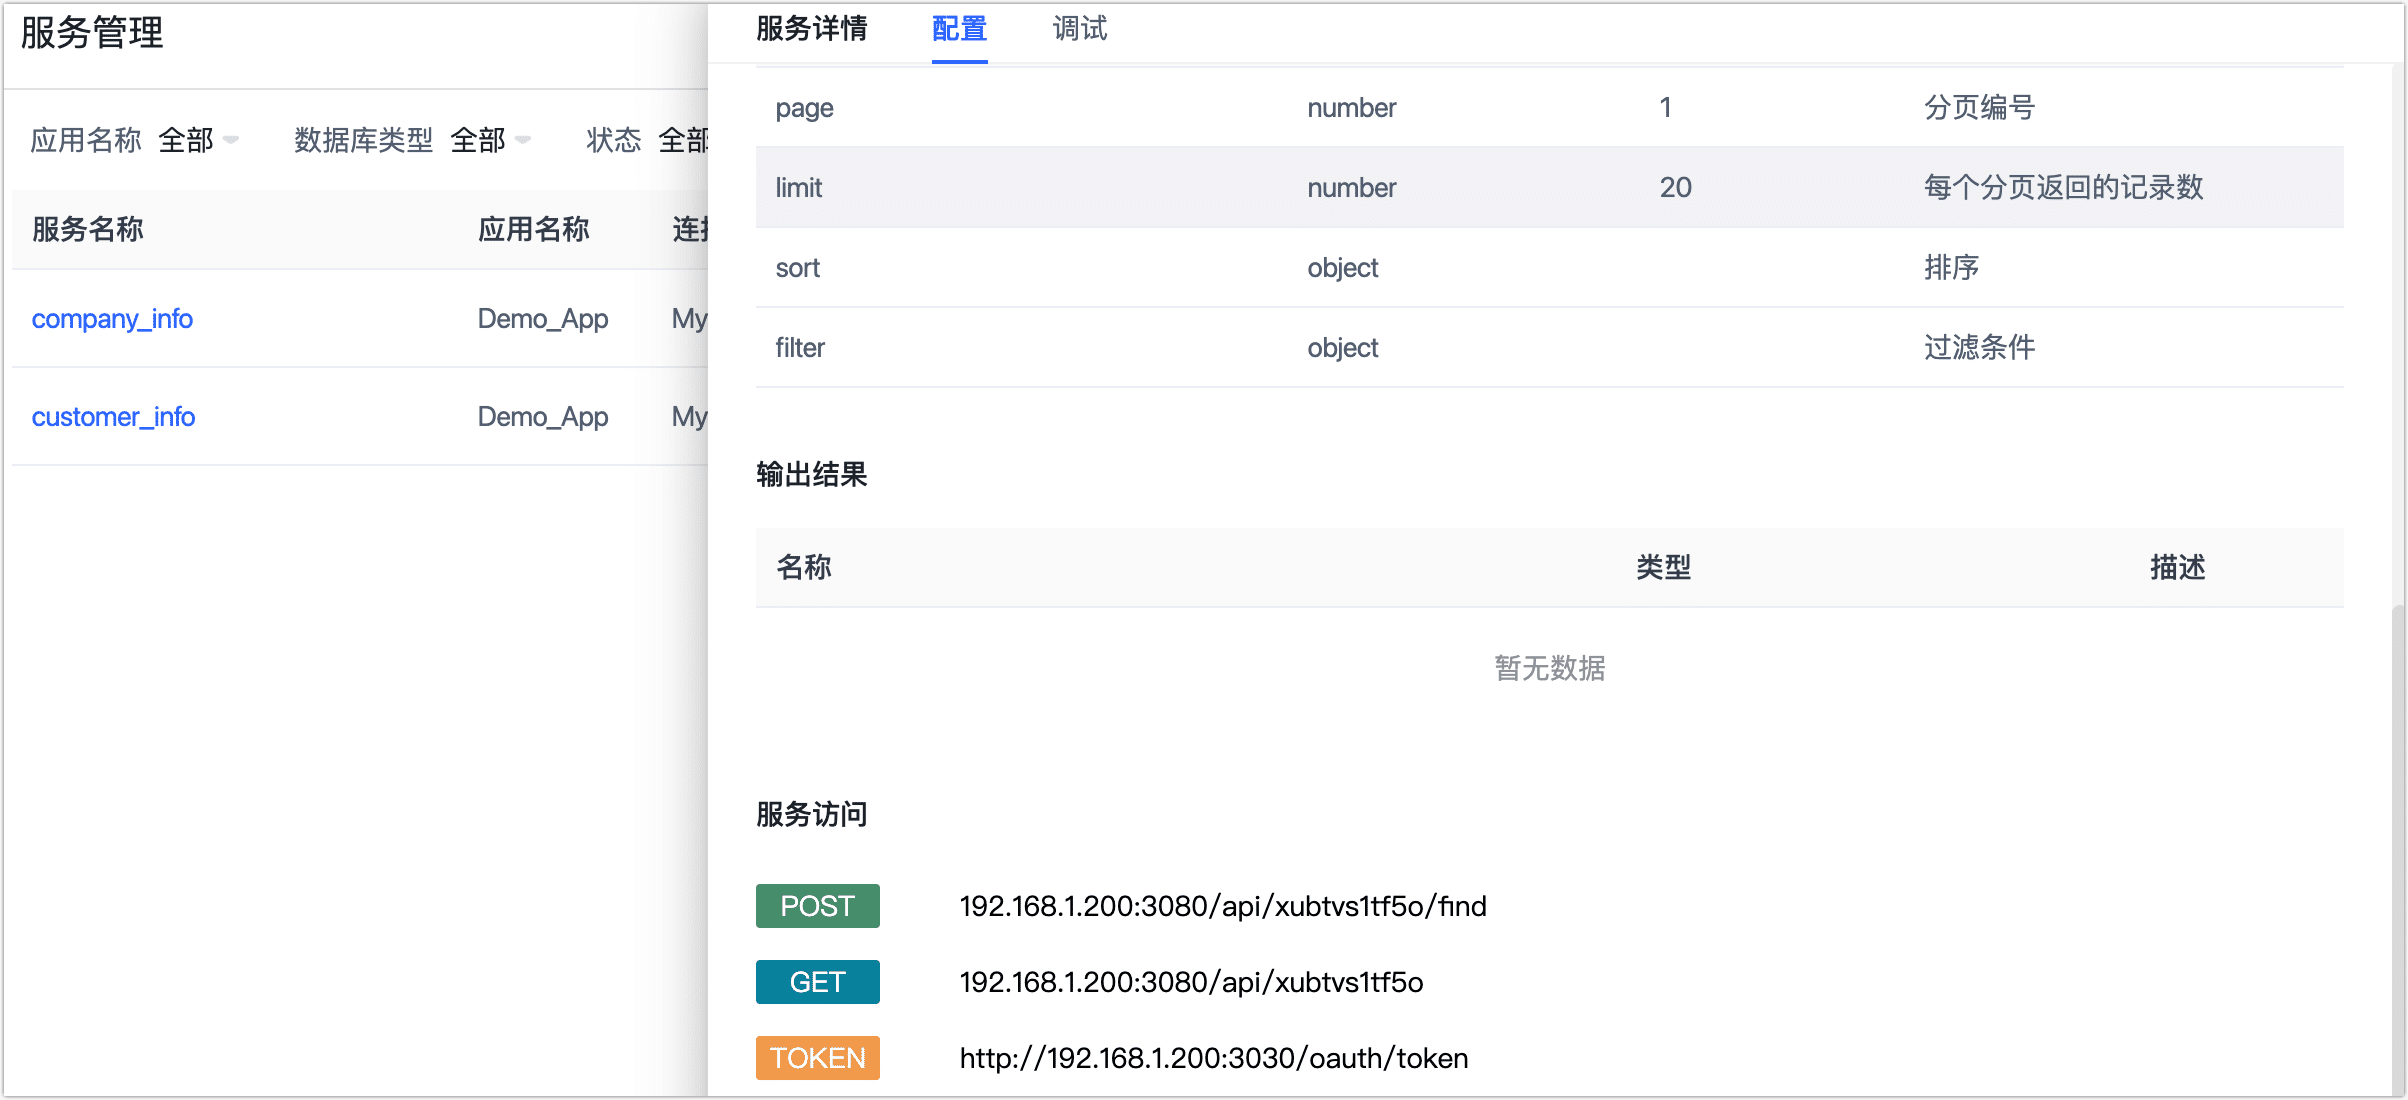Image resolution: width=2408 pixels, height=1100 pixels.
Task: Click the TOKEN badge
Action: (x=817, y=1058)
